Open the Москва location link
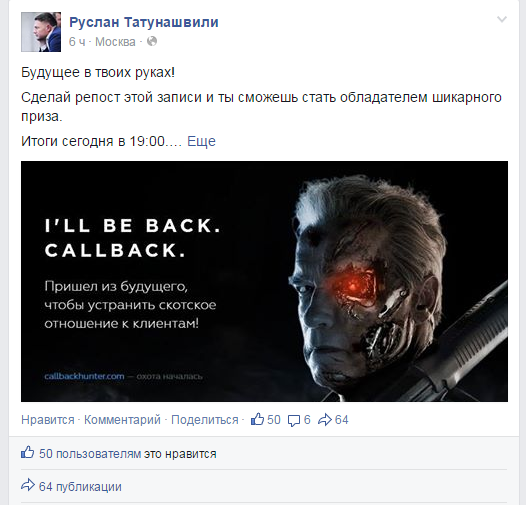This screenshot has width=526, height=505. click(x=115, y=42)
